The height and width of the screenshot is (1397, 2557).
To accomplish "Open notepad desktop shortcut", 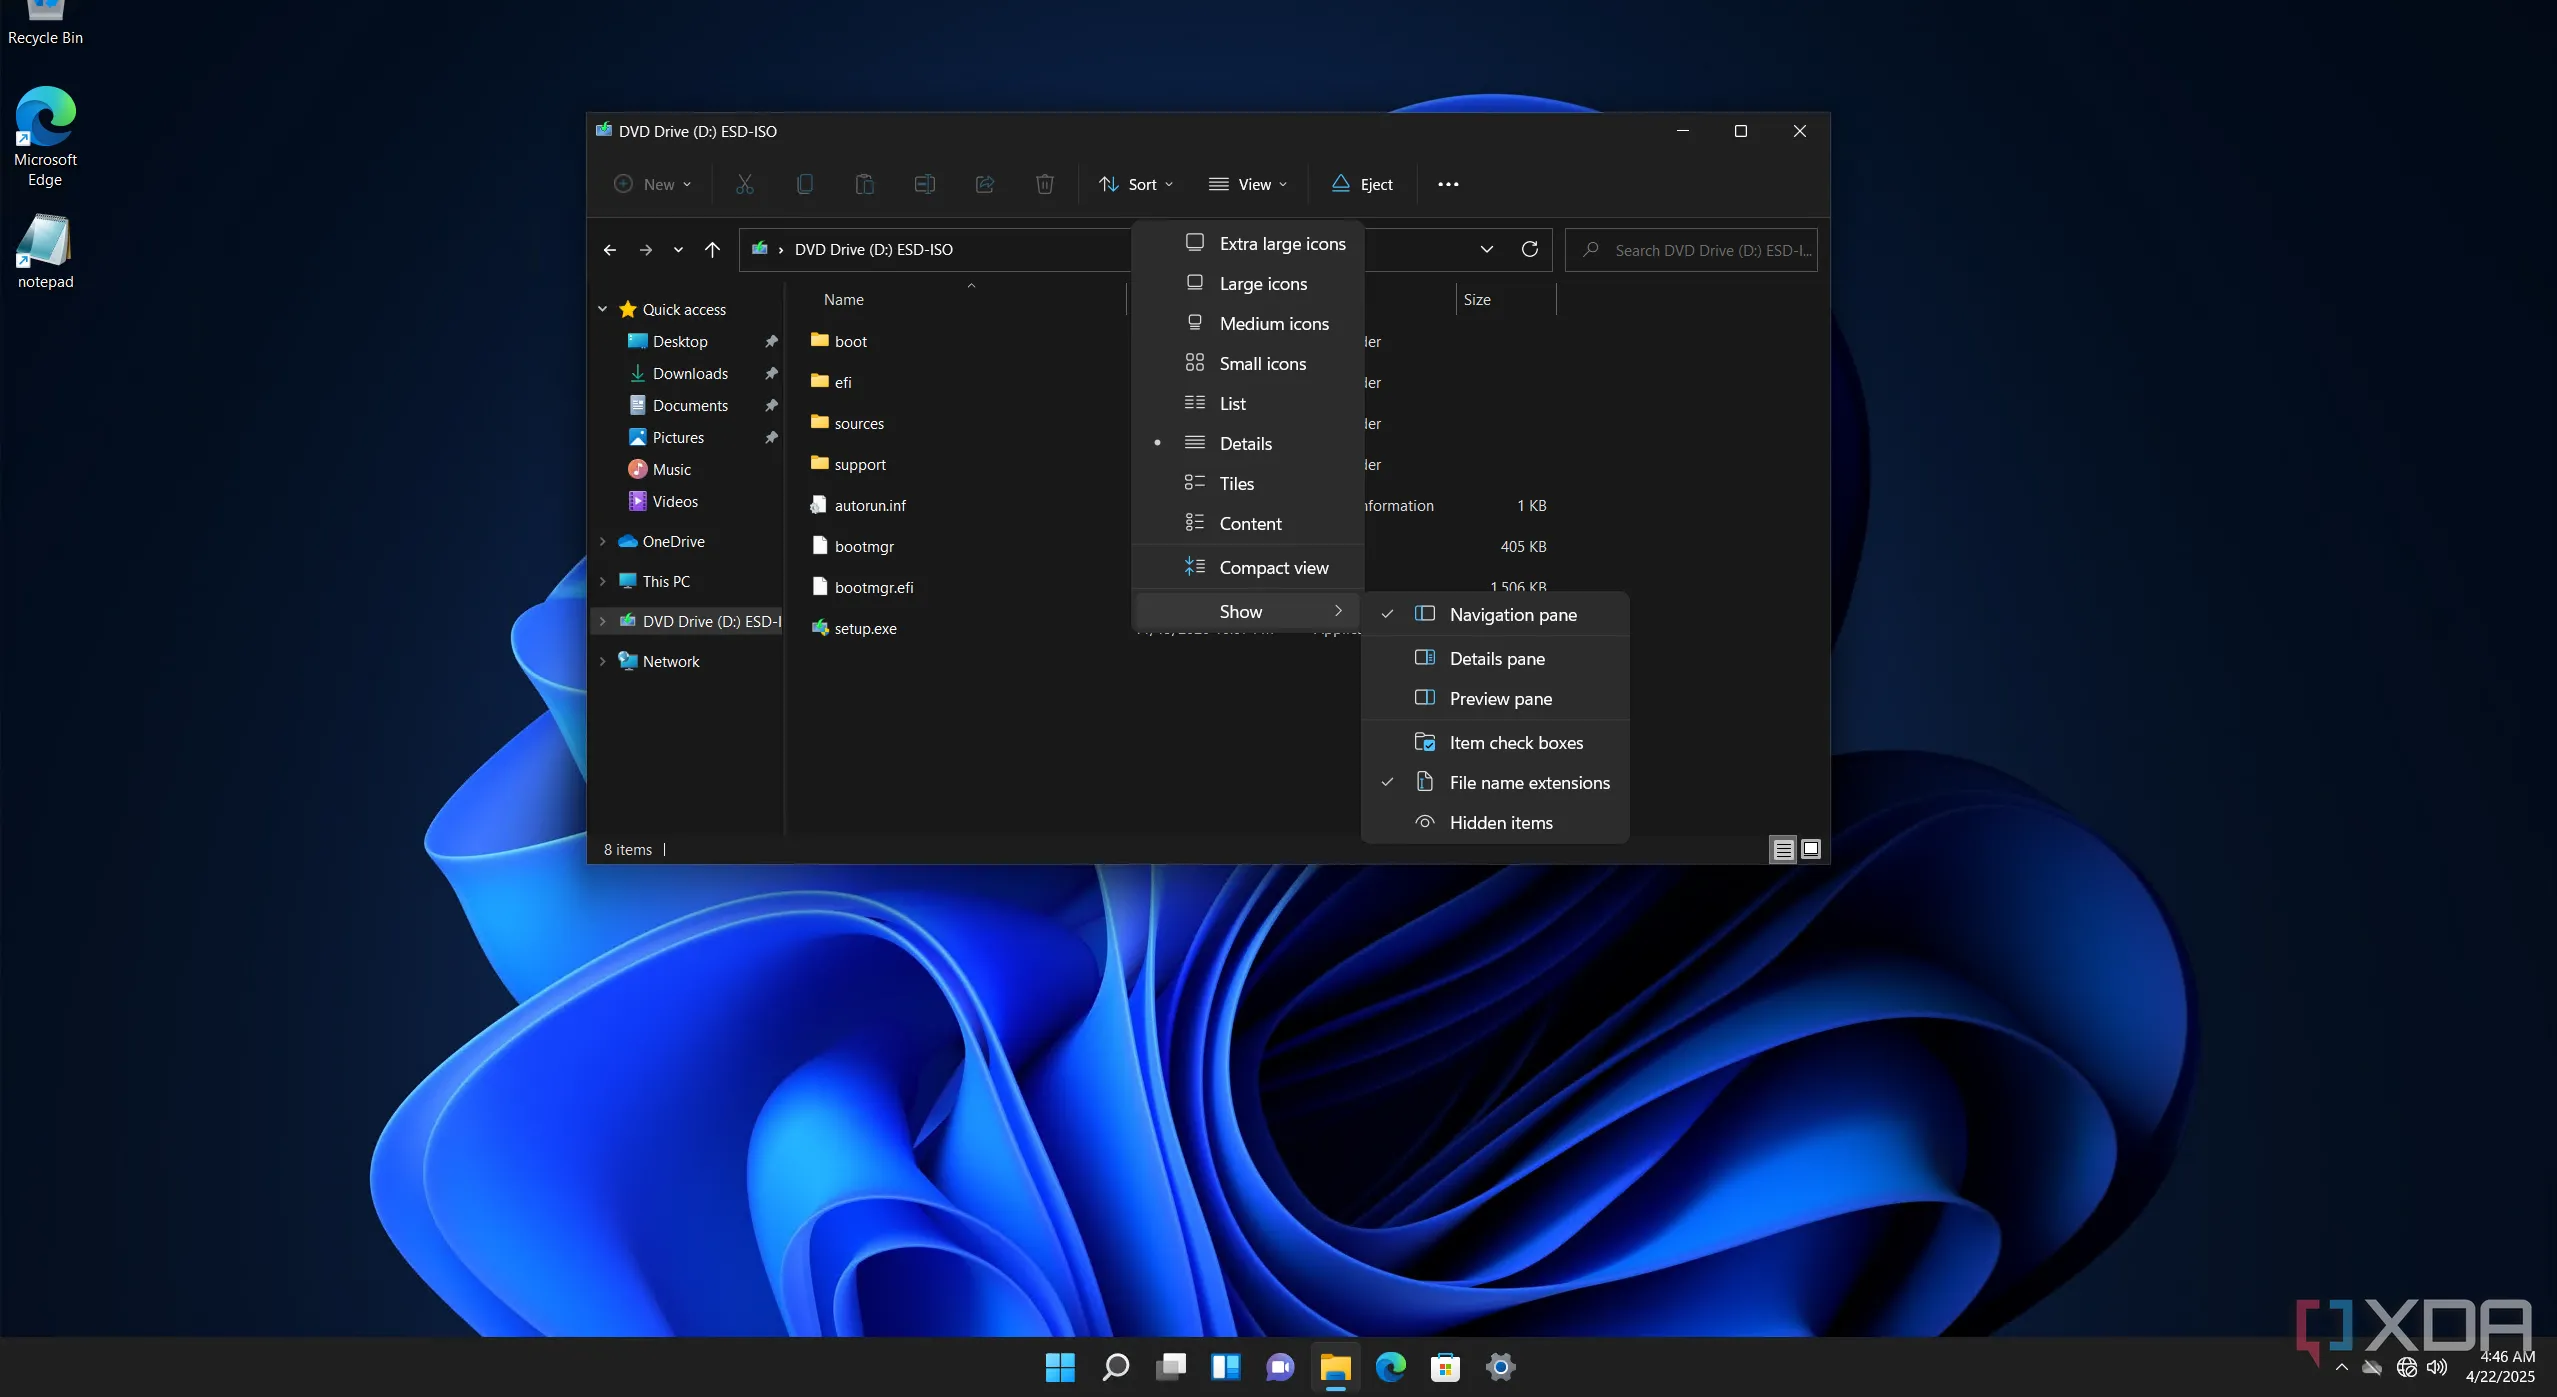I will click(45, 252).
